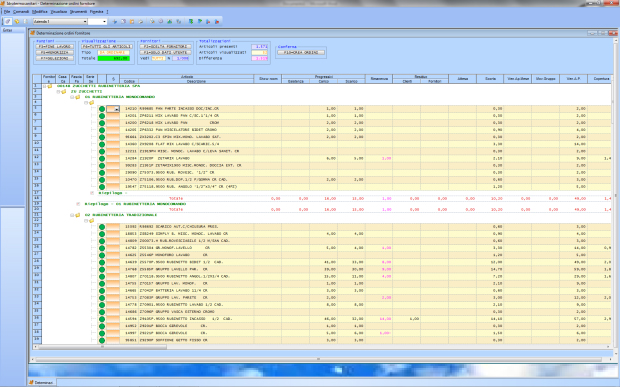
Task: Select 'GRUPPO VASCA ESTERNO CROMO' description cell
Action: (196, 312)
